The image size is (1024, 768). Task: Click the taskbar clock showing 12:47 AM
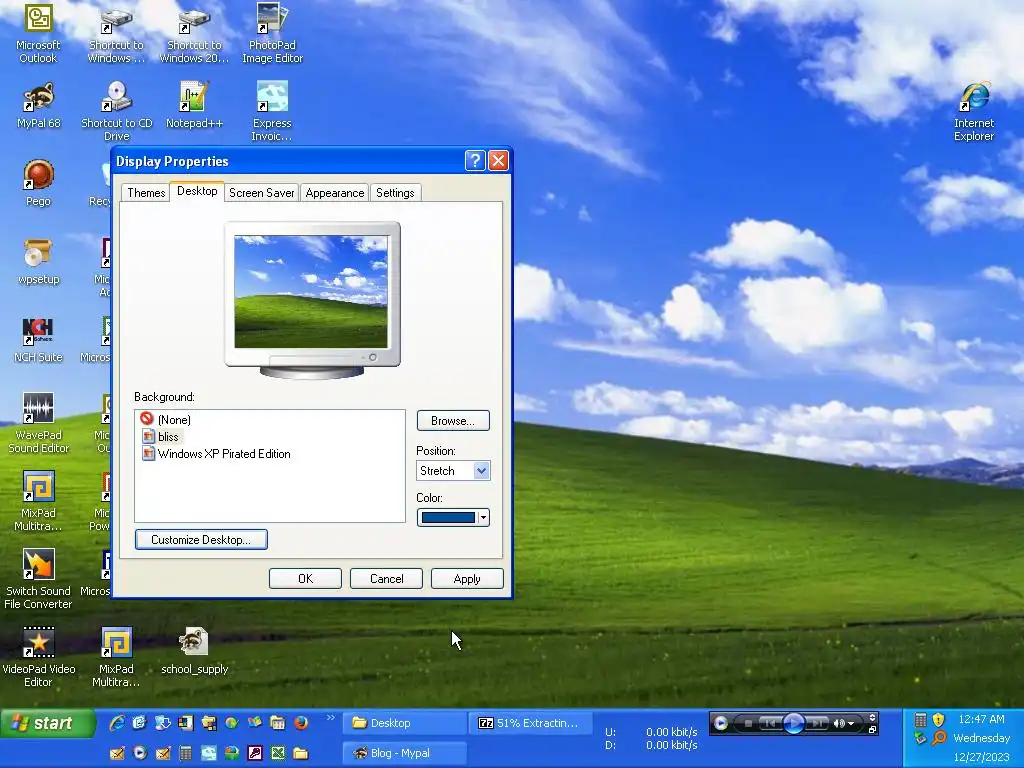[x=981, y=719]
